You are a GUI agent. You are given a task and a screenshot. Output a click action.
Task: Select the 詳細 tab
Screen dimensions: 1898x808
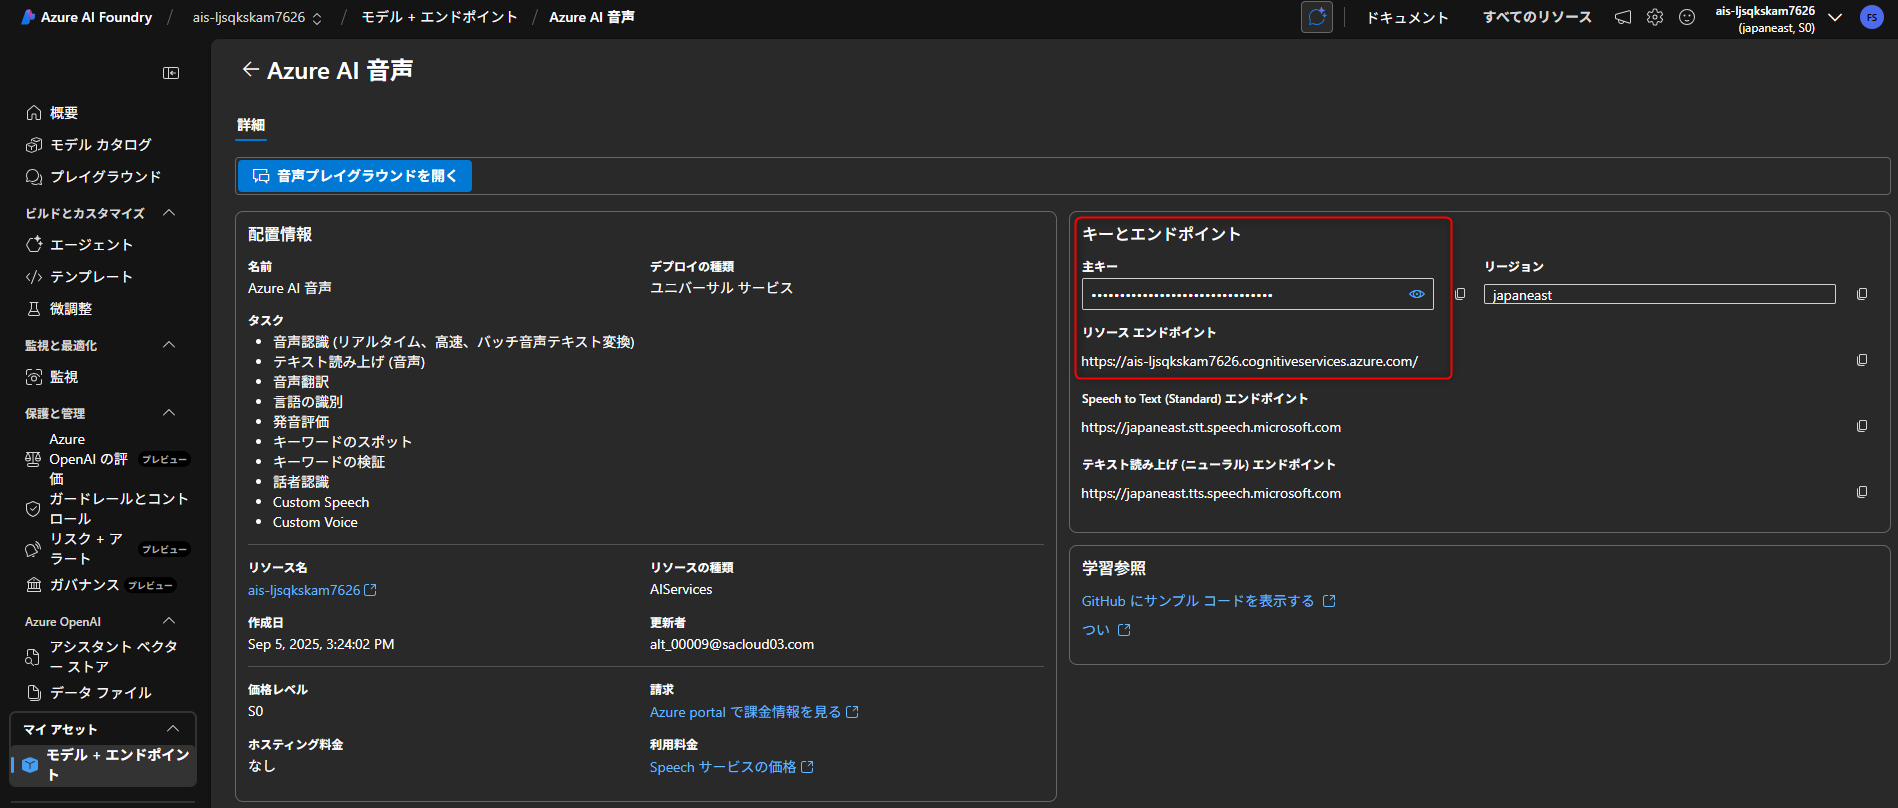coord(251,125)
